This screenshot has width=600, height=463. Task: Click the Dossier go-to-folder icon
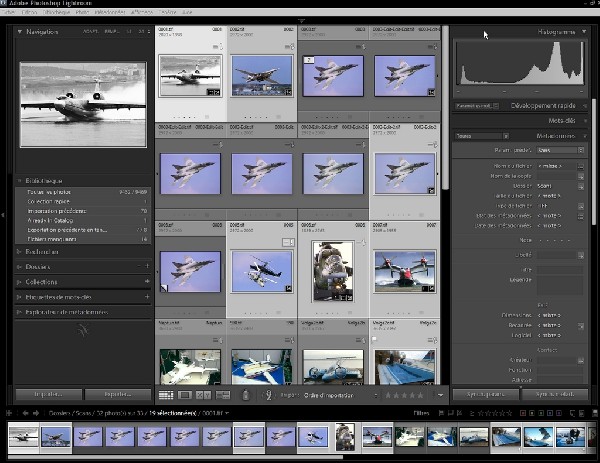click(581, 186)
